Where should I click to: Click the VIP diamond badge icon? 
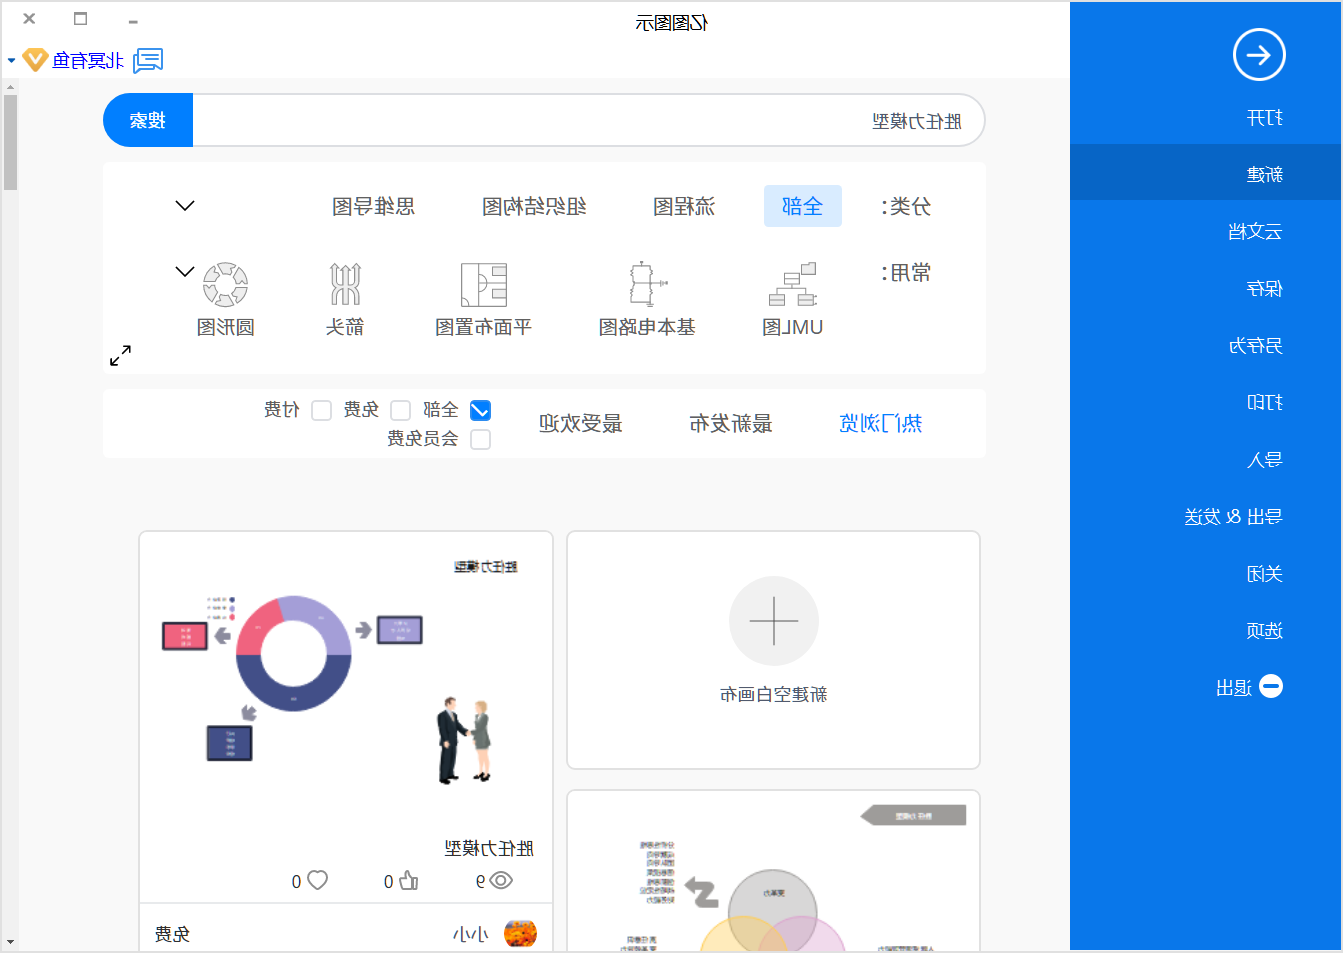(36, 60)
